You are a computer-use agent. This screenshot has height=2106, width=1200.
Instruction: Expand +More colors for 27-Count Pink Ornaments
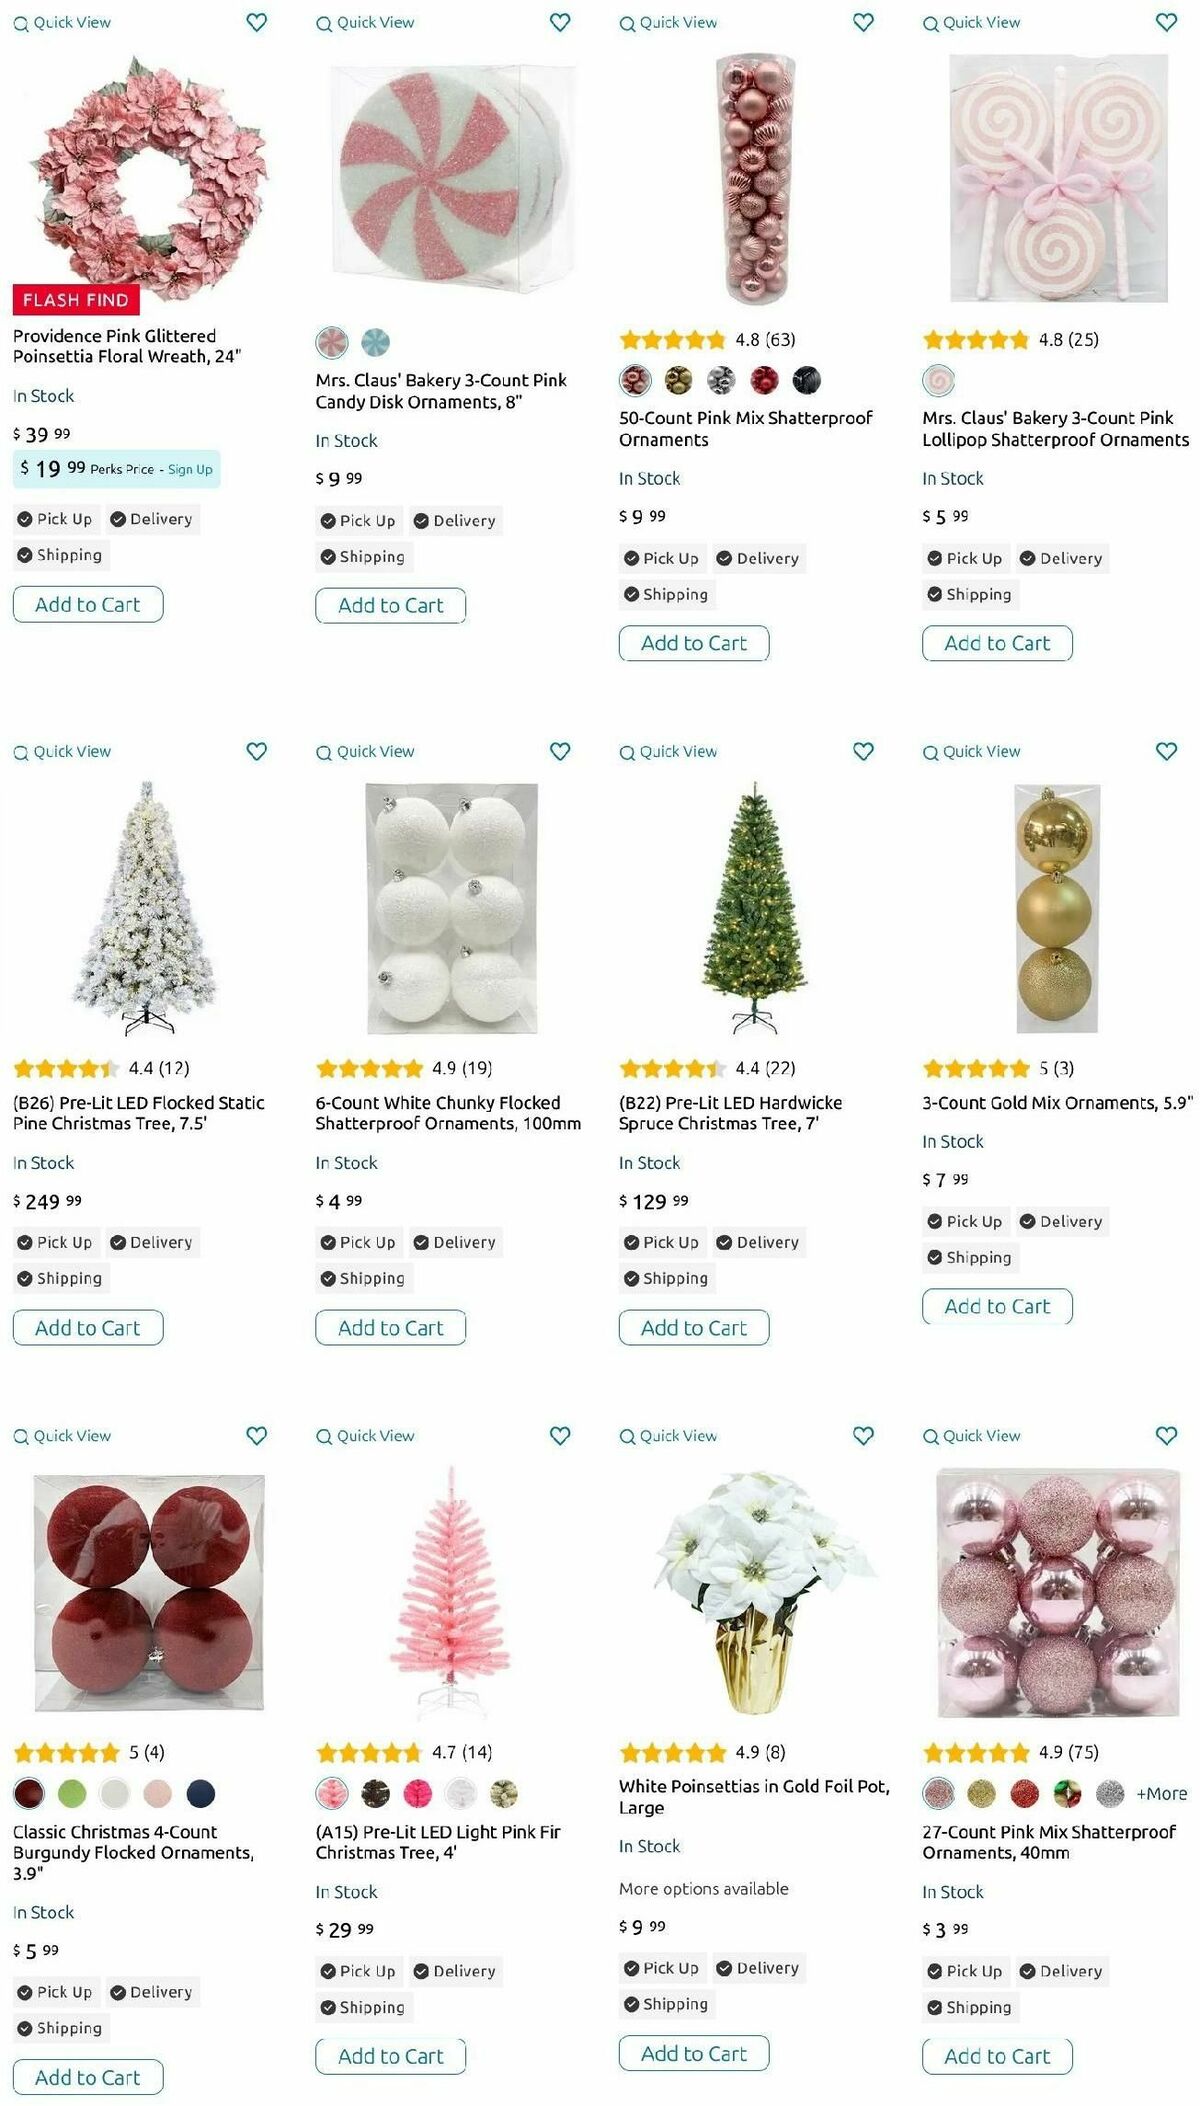click(x=1162, y=1794)
